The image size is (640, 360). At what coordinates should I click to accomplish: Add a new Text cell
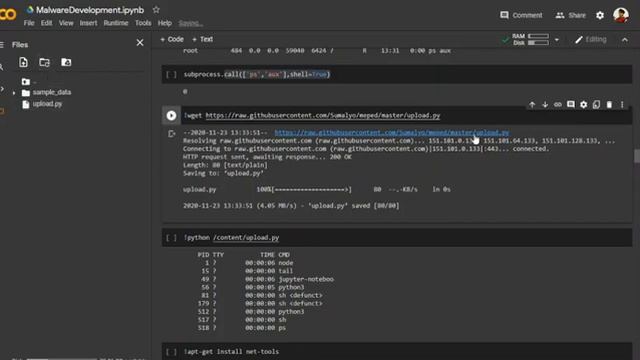[202, 39]
